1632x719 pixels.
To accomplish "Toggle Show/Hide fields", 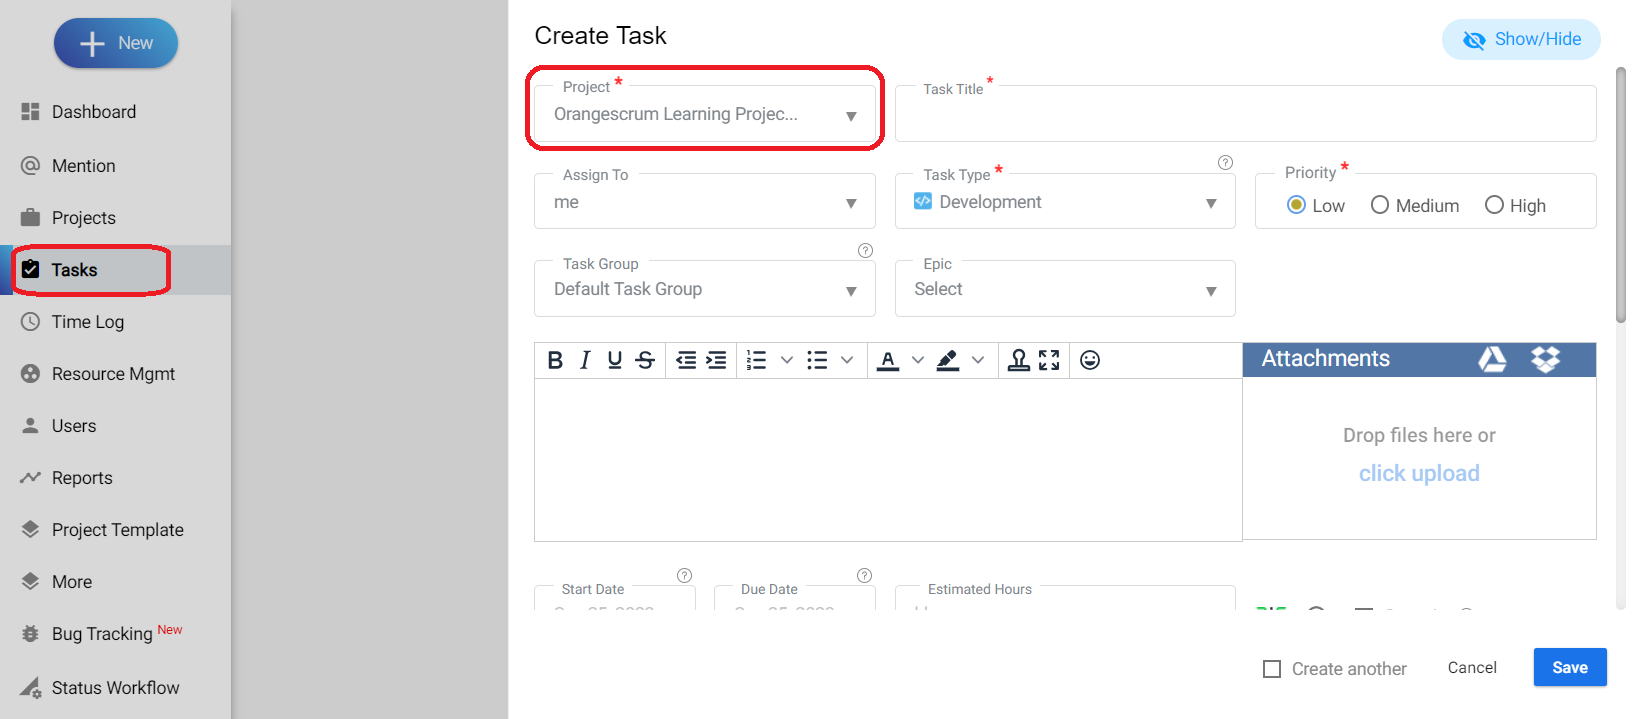I will tap(1521, 40).
